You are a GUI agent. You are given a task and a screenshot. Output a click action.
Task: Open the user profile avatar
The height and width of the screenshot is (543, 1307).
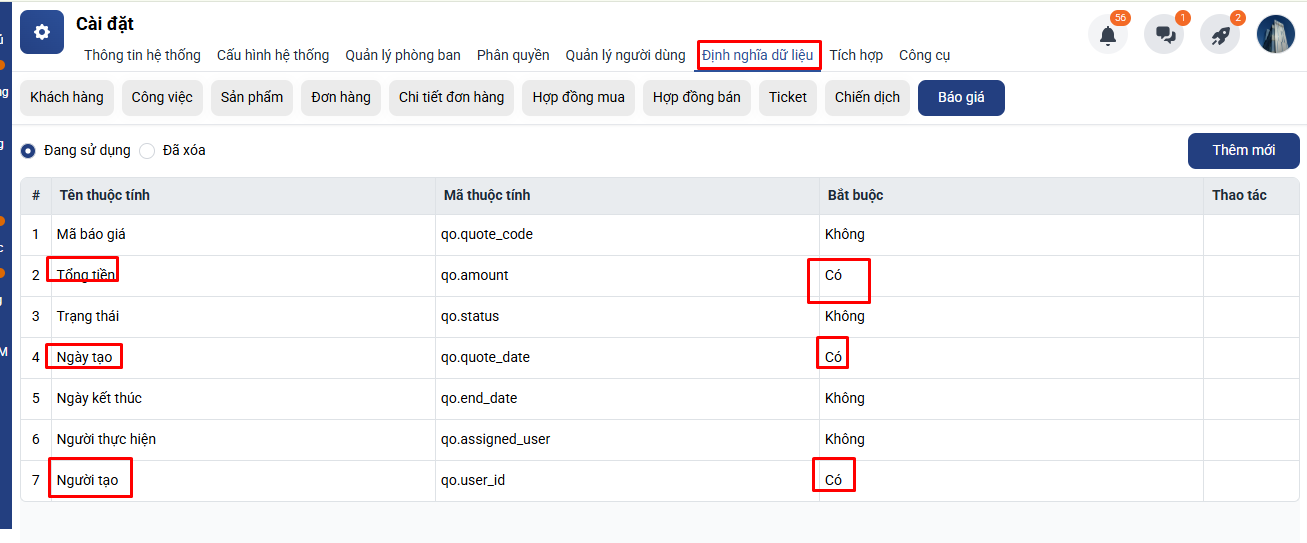(x=1275, y=34)
